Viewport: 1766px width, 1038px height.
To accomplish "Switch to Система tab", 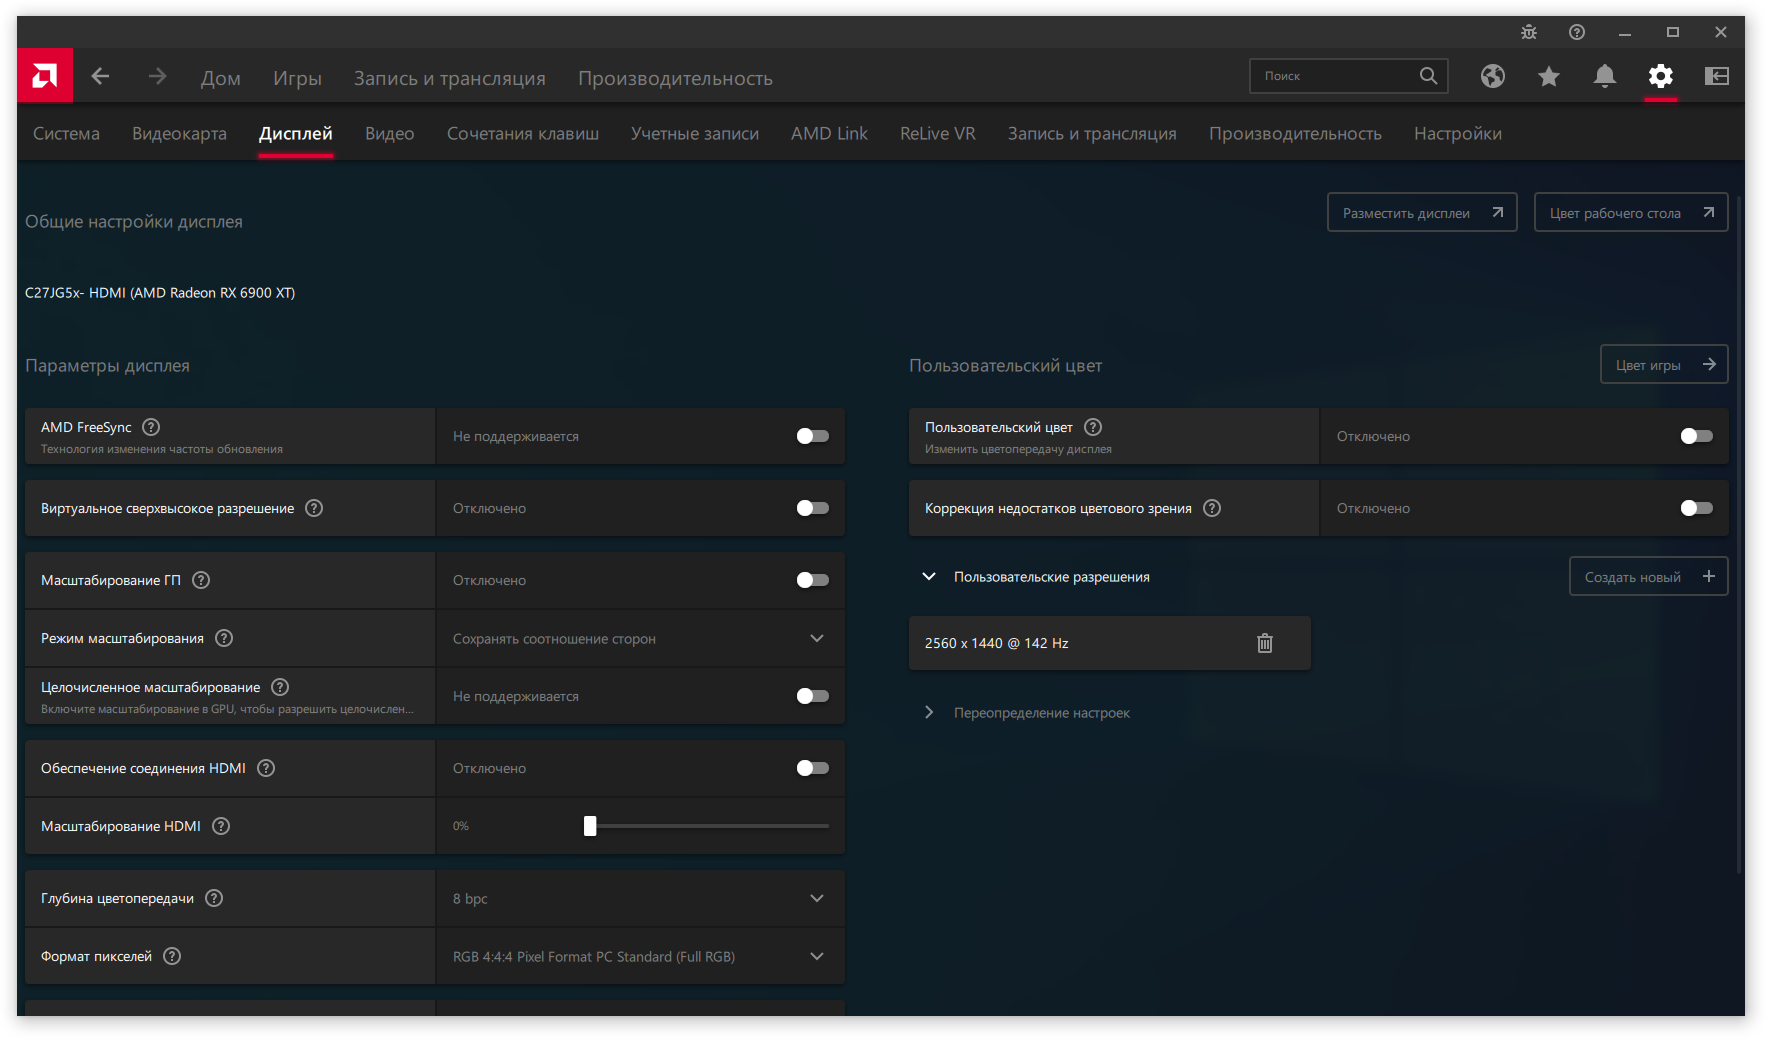I will click(66, 133).
